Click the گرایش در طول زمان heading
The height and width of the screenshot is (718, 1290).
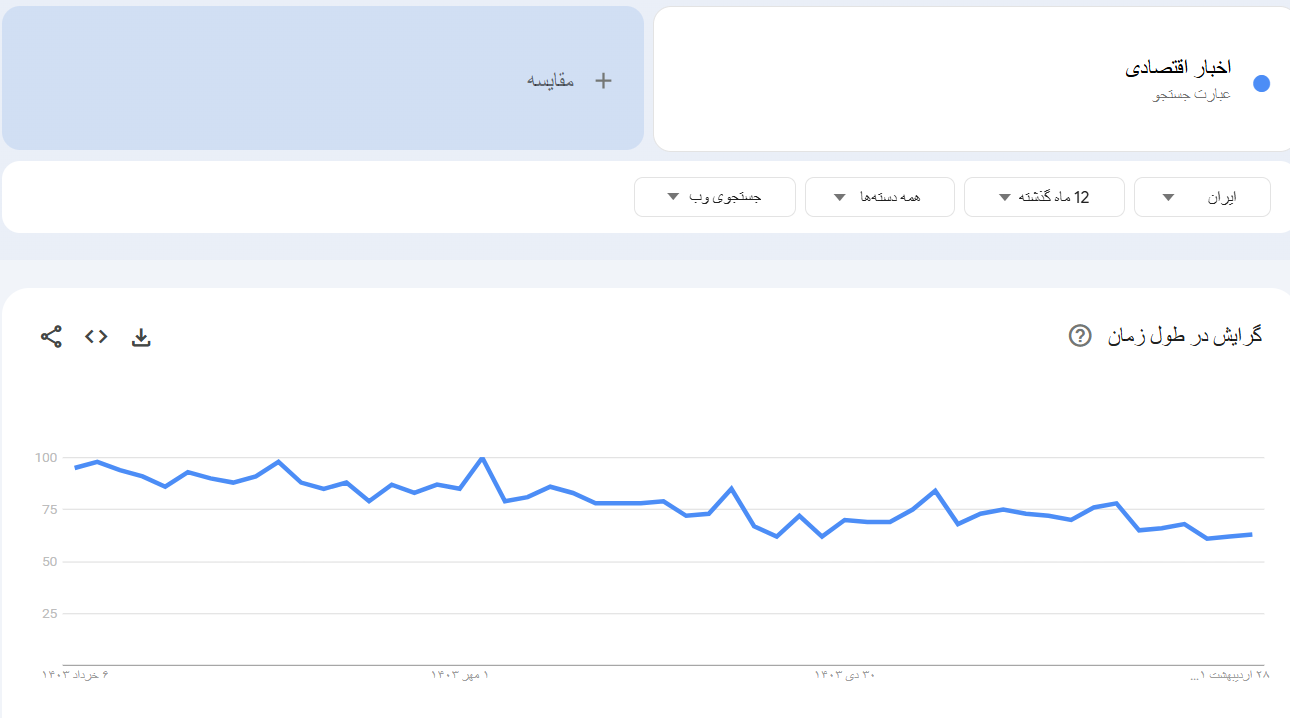(1185, 336)
